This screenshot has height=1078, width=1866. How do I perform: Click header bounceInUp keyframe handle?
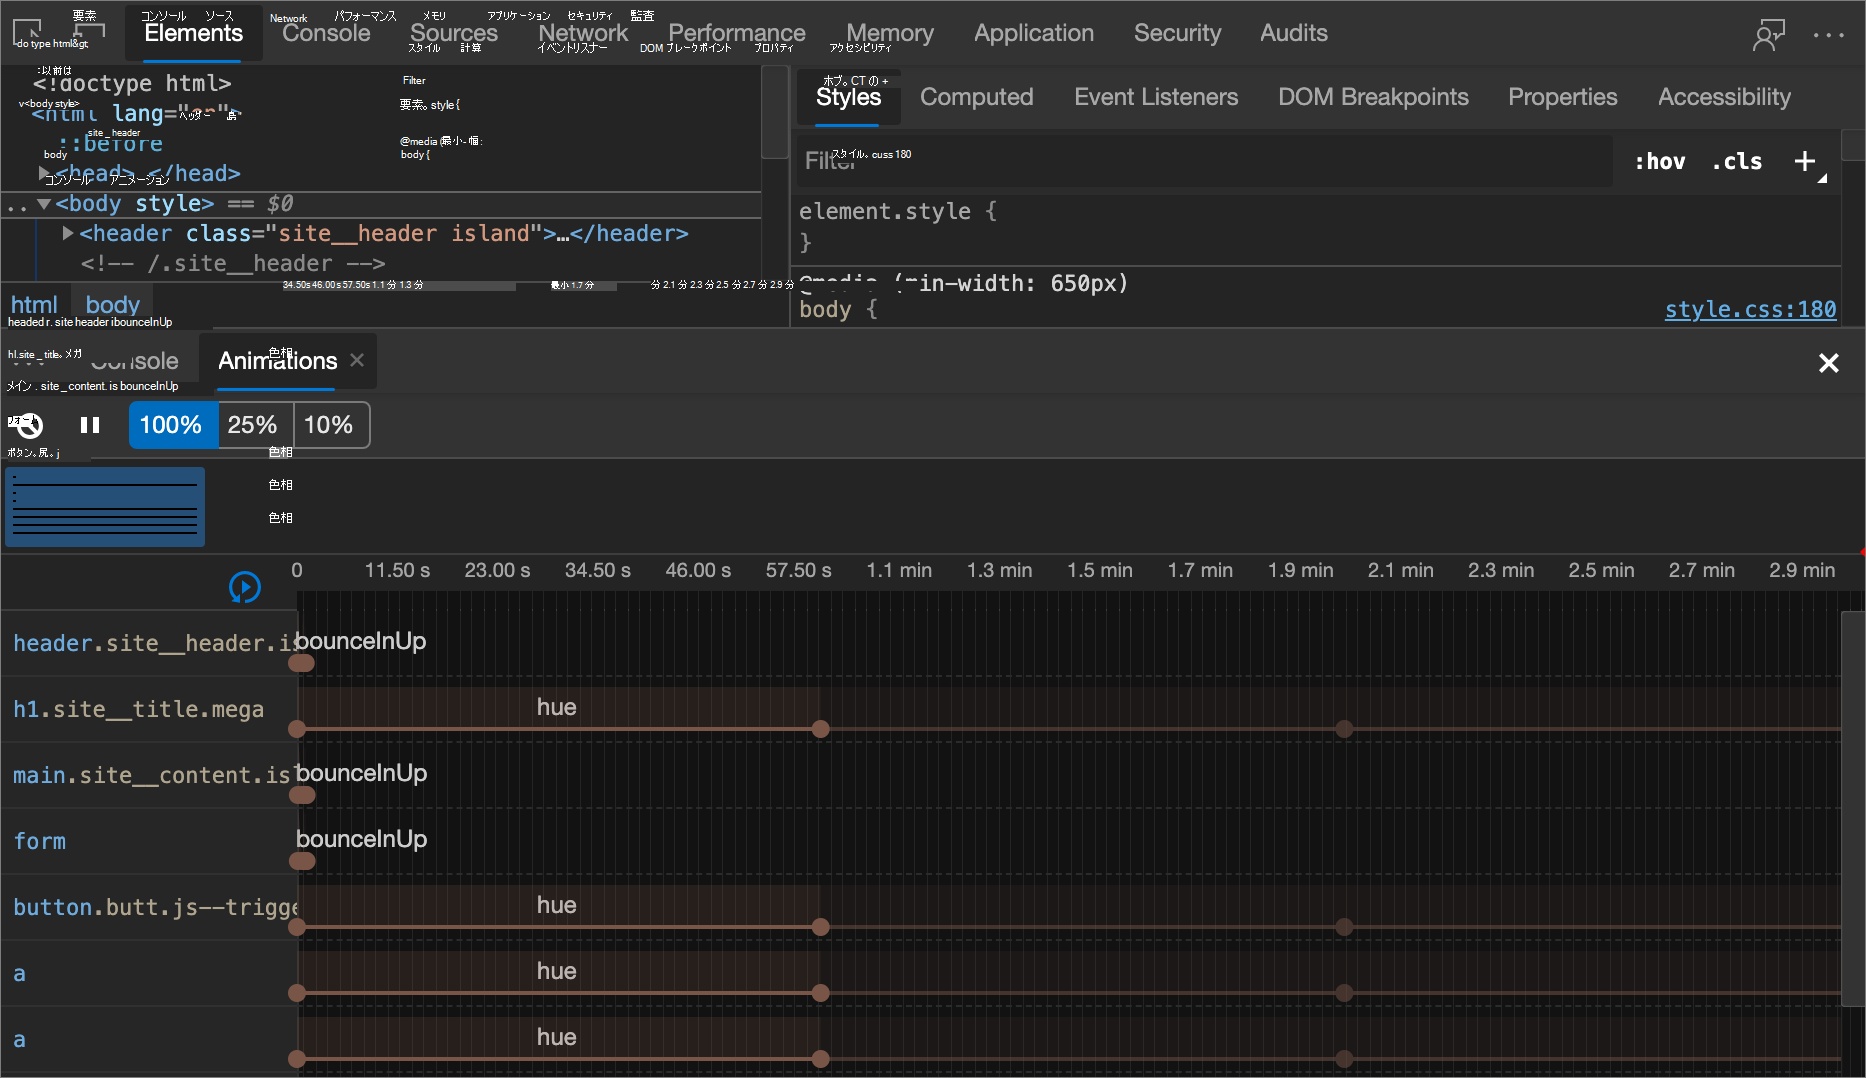pyautogui.click(x=302, y=663)
